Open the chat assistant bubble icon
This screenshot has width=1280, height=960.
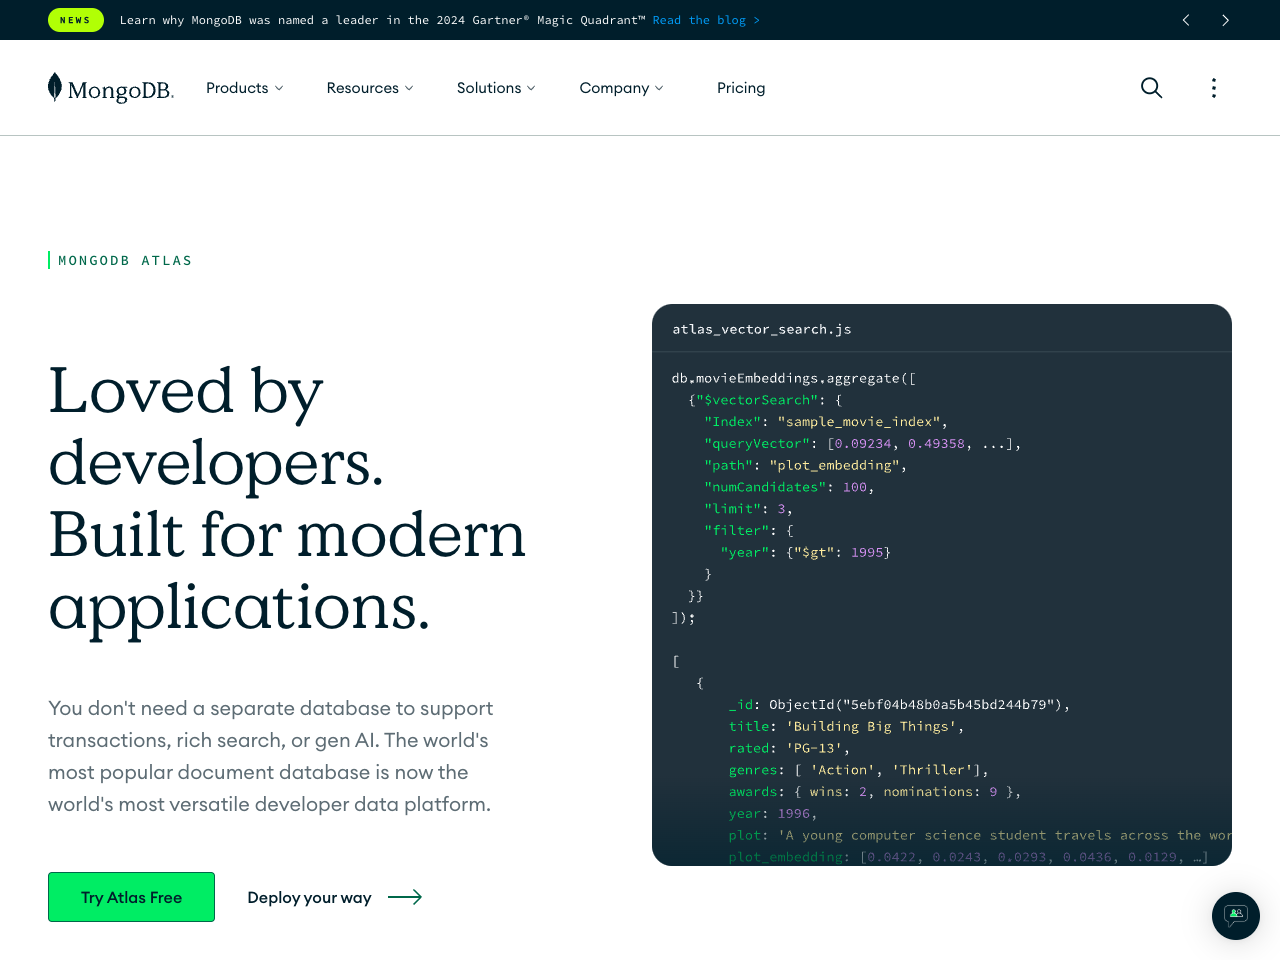click(x=1236, y=916)
